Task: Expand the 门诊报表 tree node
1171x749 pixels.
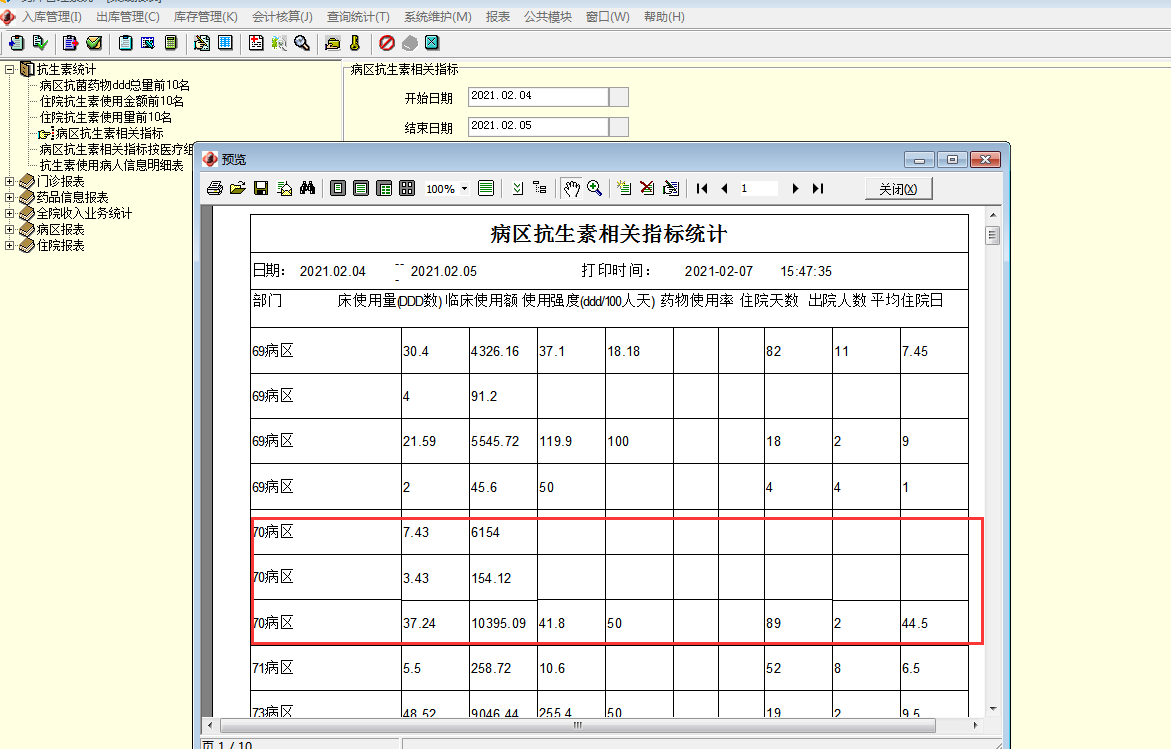Action: [10, 181]
